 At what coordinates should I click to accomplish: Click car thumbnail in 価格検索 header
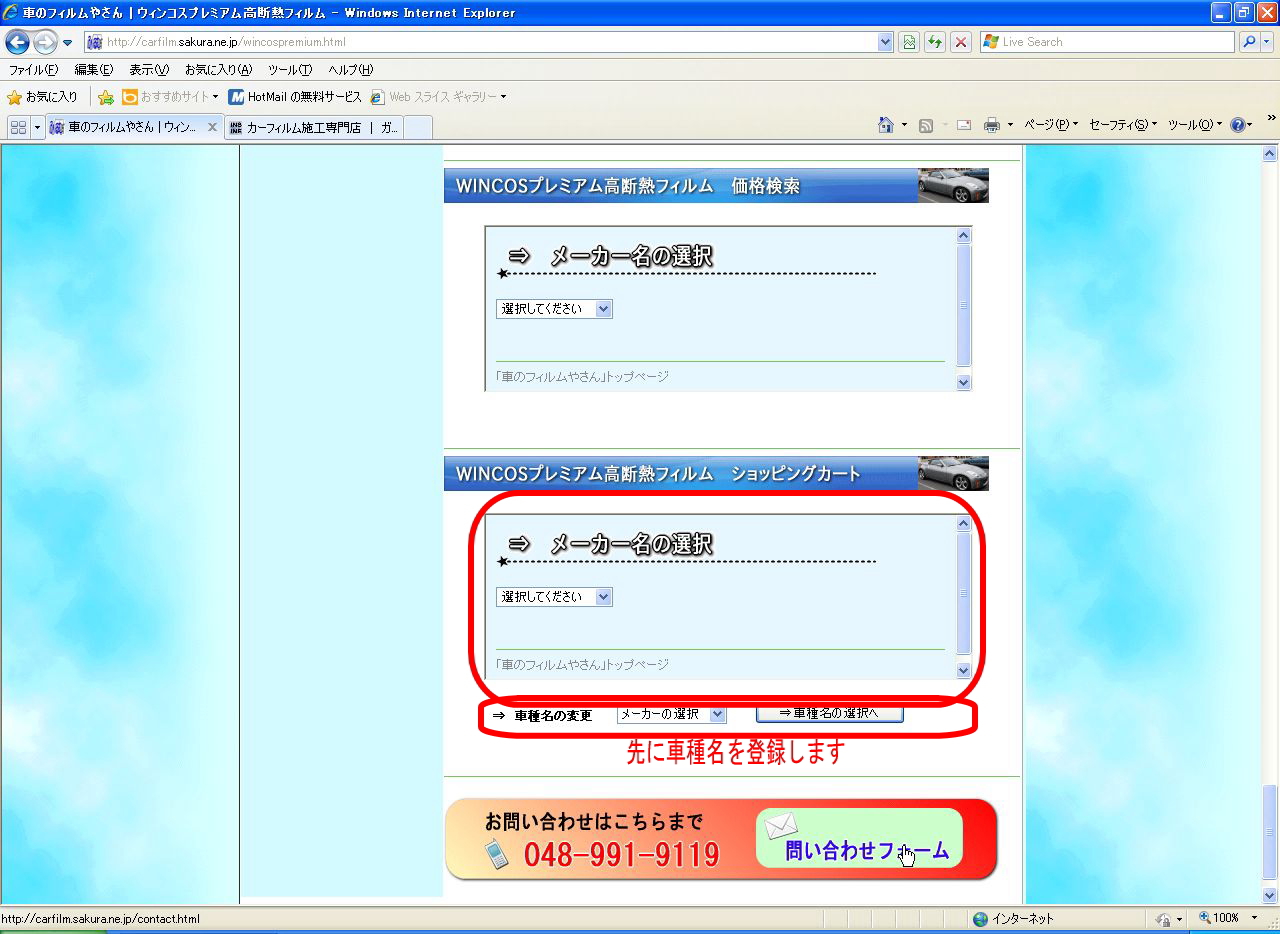tap(953, 185)
